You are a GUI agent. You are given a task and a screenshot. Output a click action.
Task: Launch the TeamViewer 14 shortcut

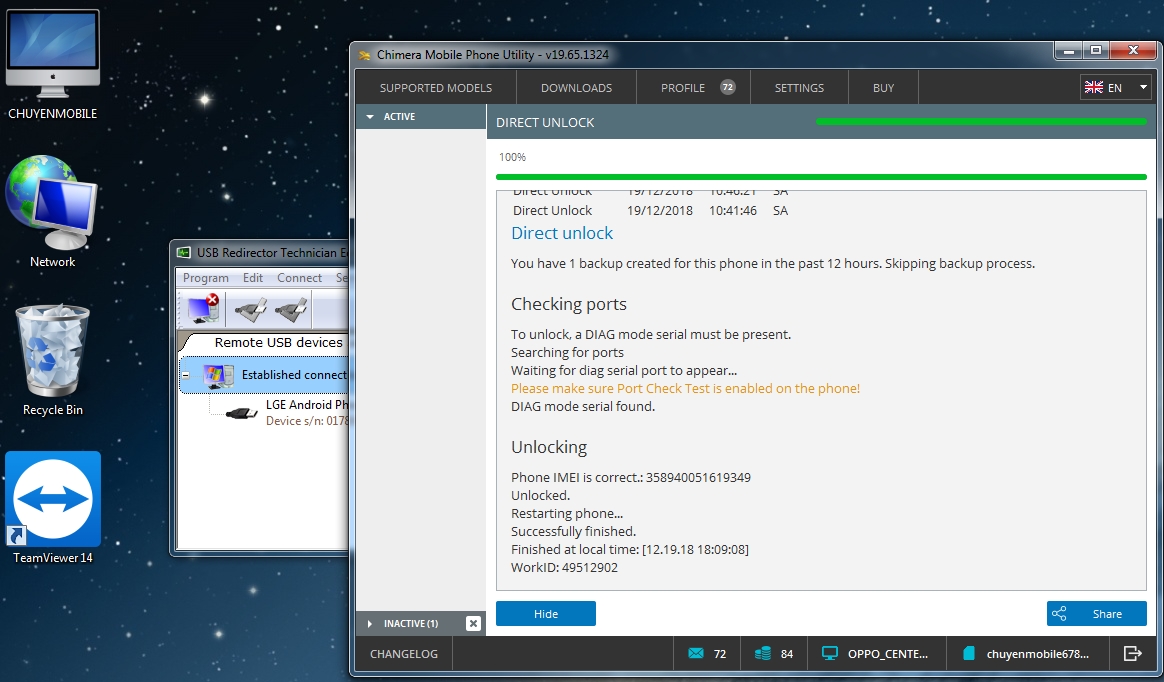53,508
